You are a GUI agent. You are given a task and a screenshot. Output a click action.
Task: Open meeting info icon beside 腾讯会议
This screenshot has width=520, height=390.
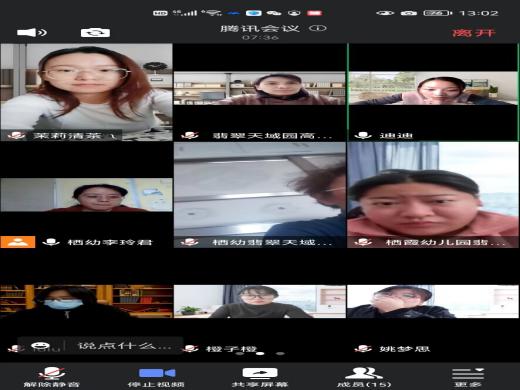pos(318,28)
